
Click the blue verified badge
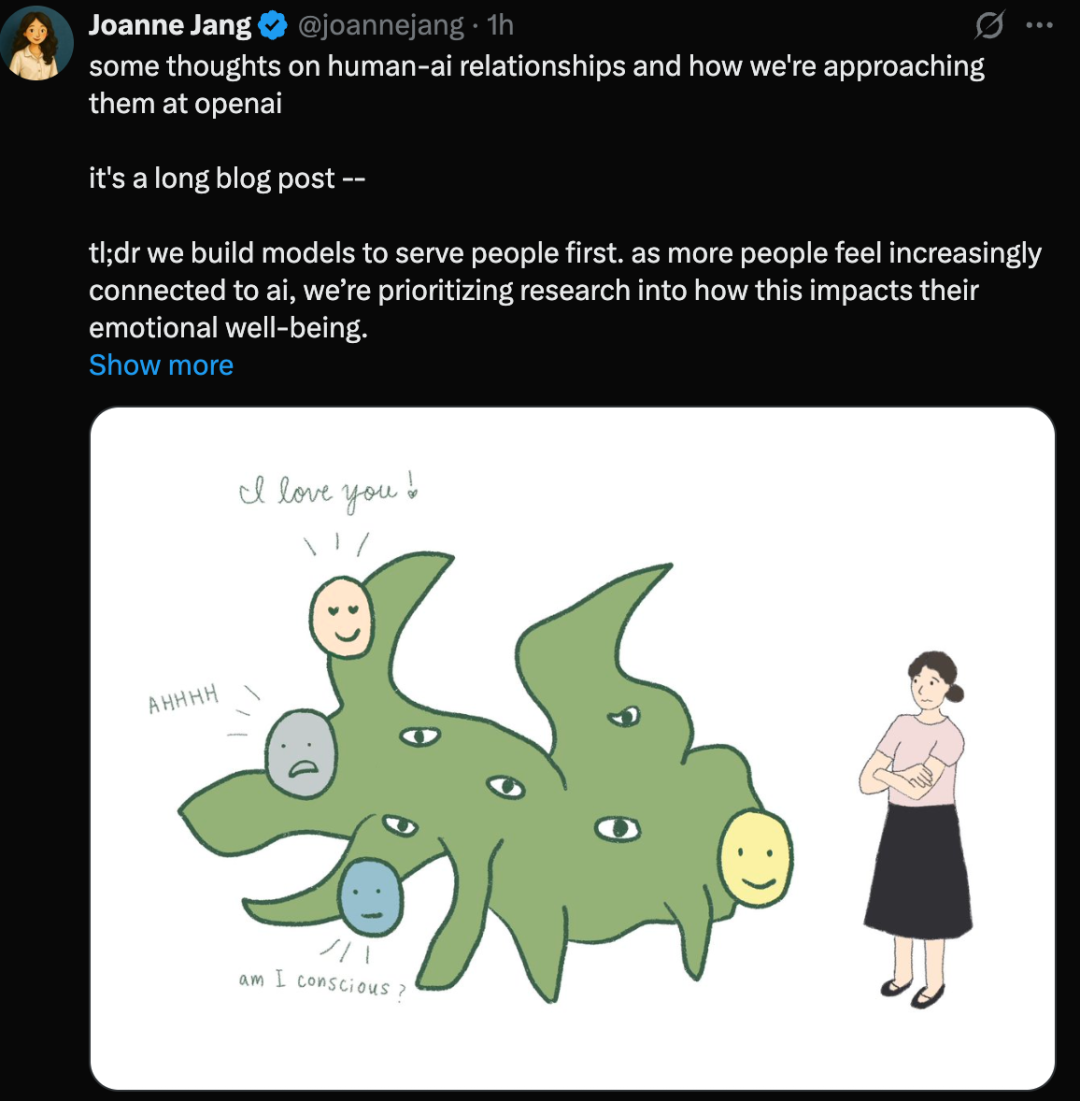coord(273,26)
